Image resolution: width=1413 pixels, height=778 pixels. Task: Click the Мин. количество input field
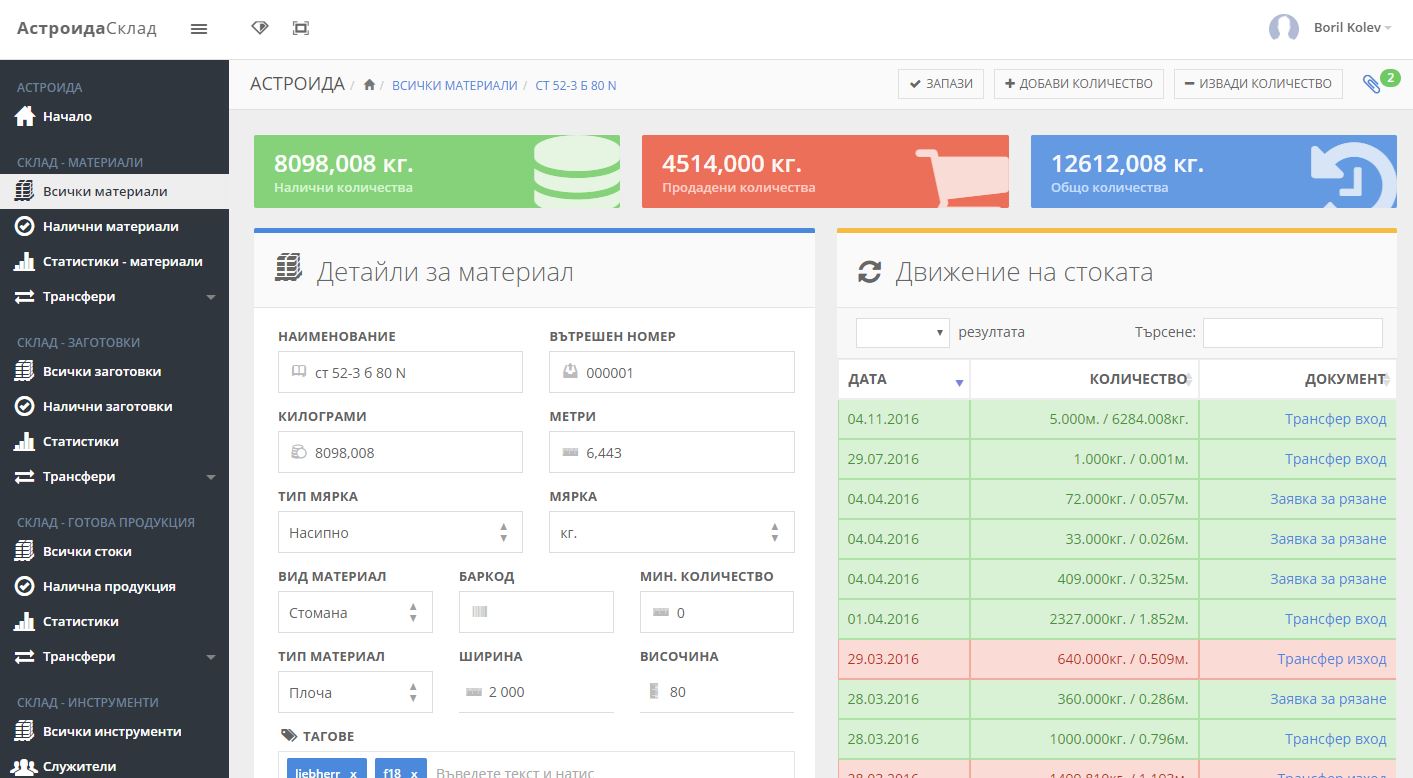(x=717, y=612)
